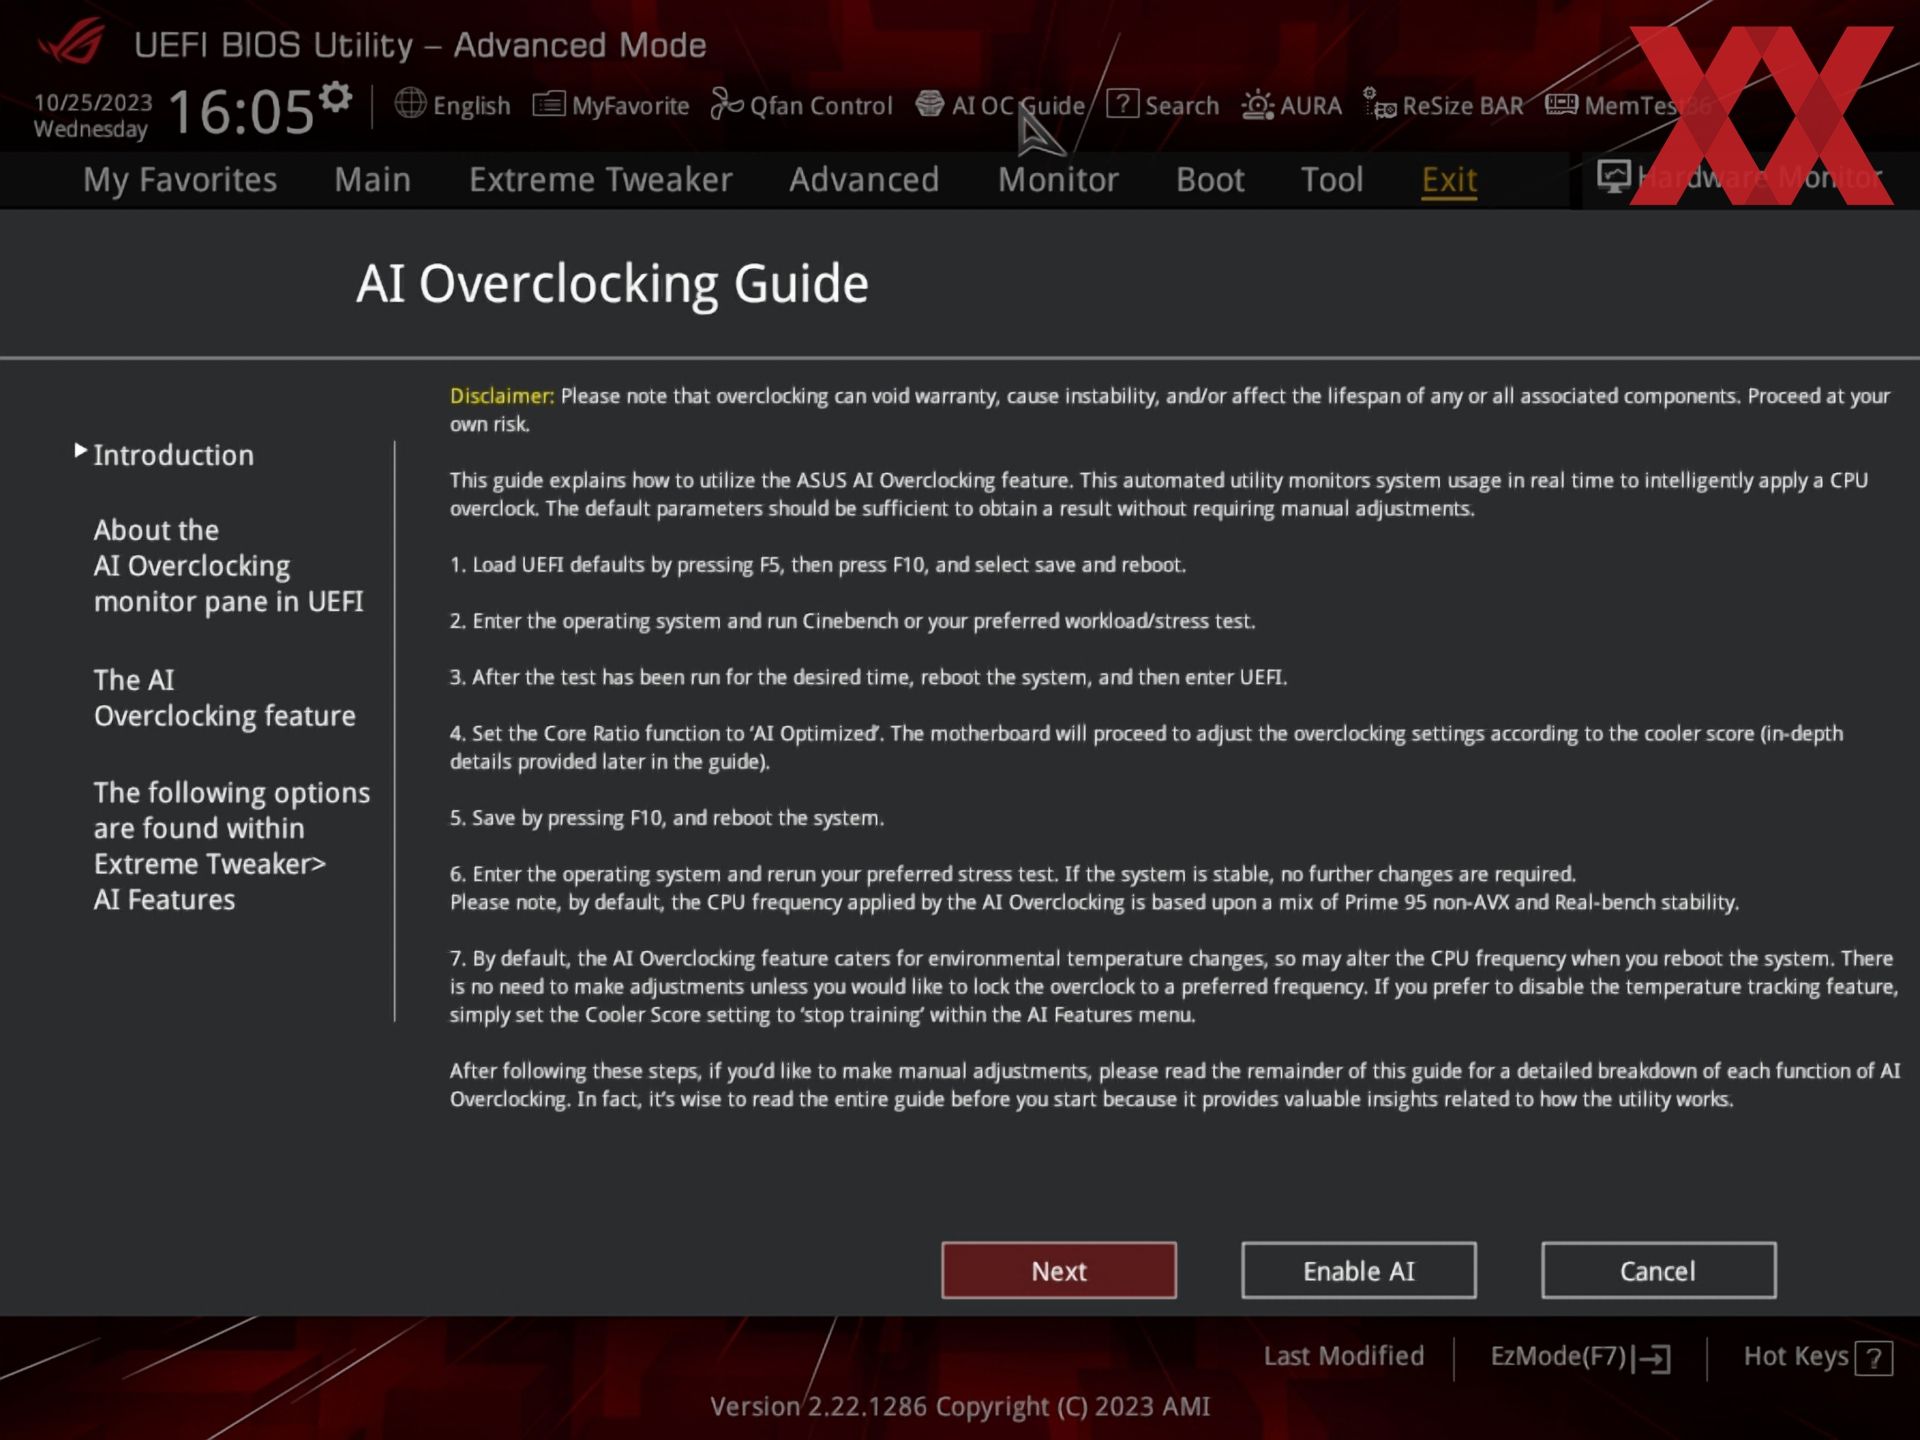Click the EzMode exit arrow icon
This screenshot has width=1920, height=1440.
(x=1652, y=1359)
